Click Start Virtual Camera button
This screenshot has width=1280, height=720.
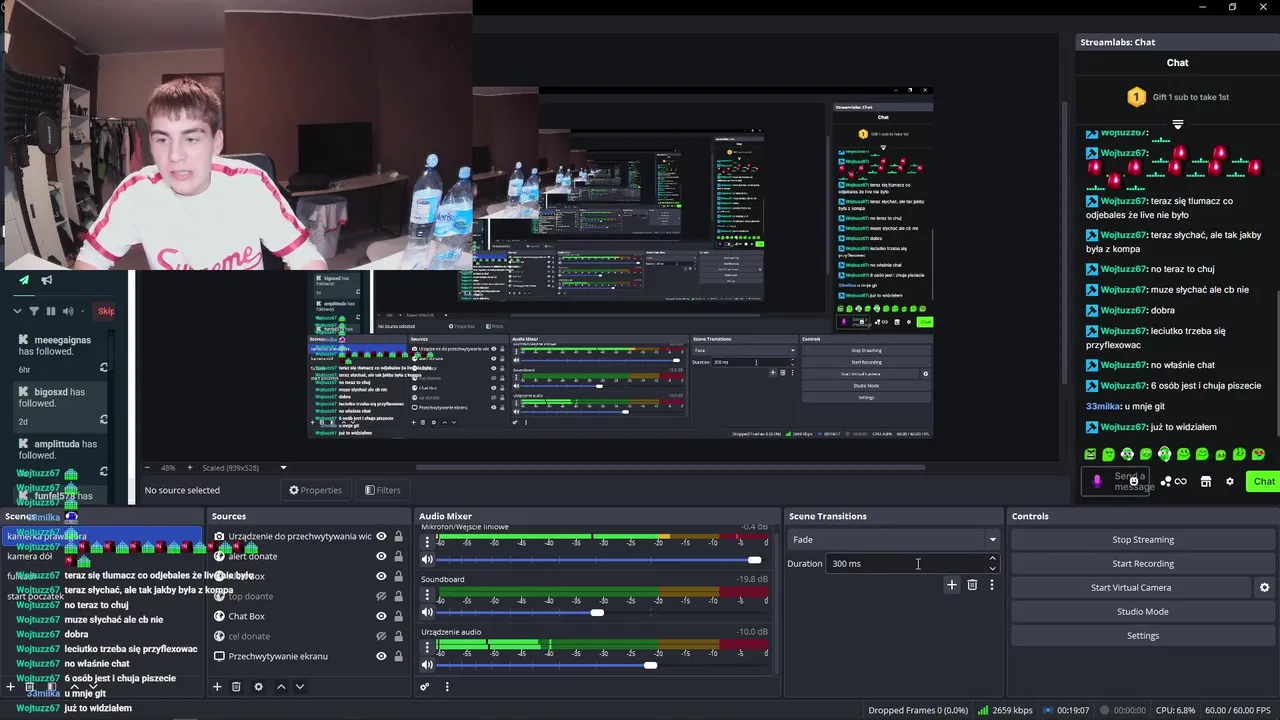pyautogui.click(x=1131, y=588)
